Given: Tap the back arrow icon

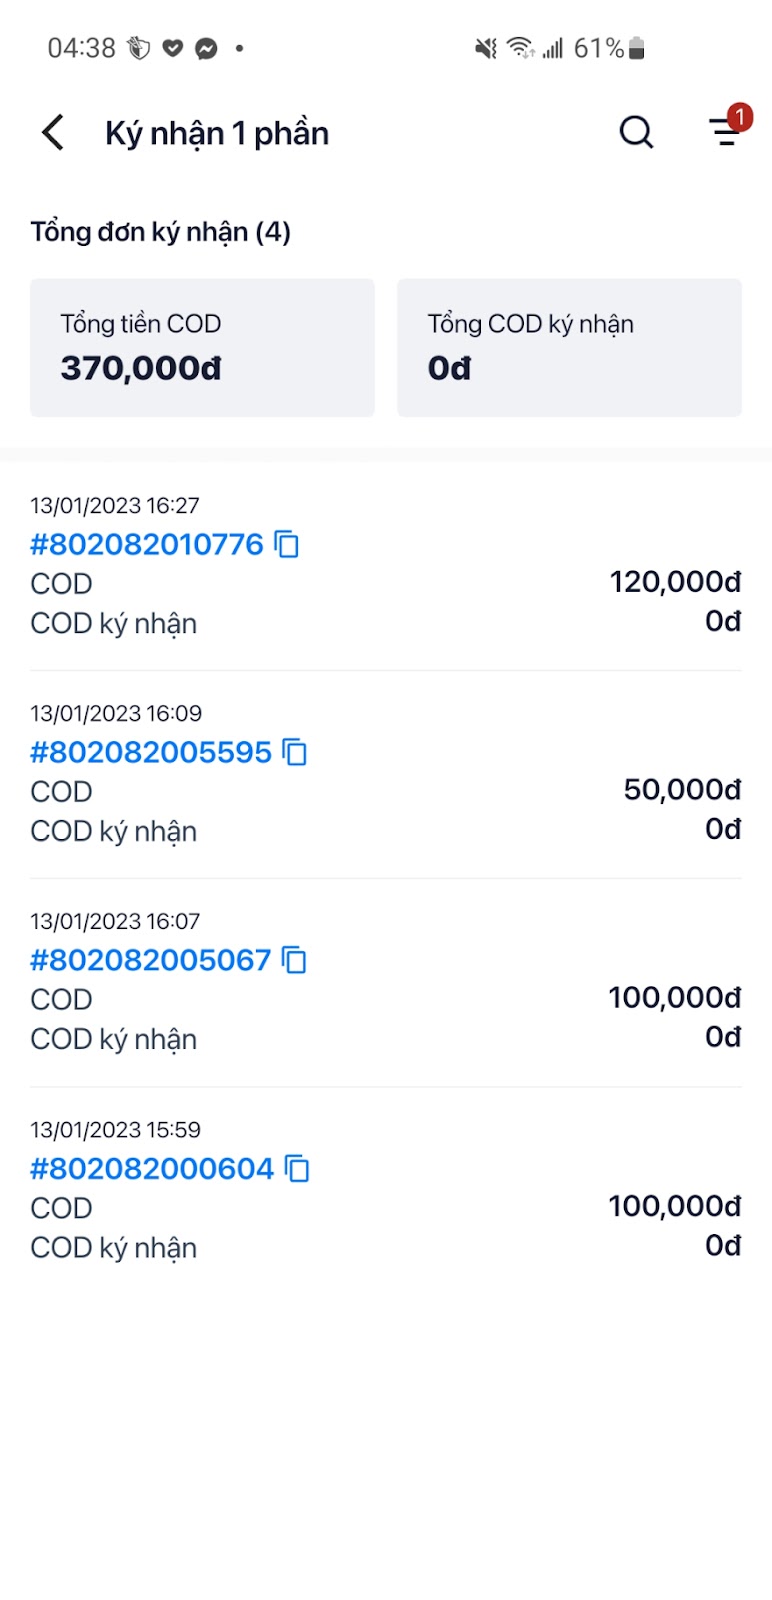Looking at the screenshot, I should click(54, 132).
